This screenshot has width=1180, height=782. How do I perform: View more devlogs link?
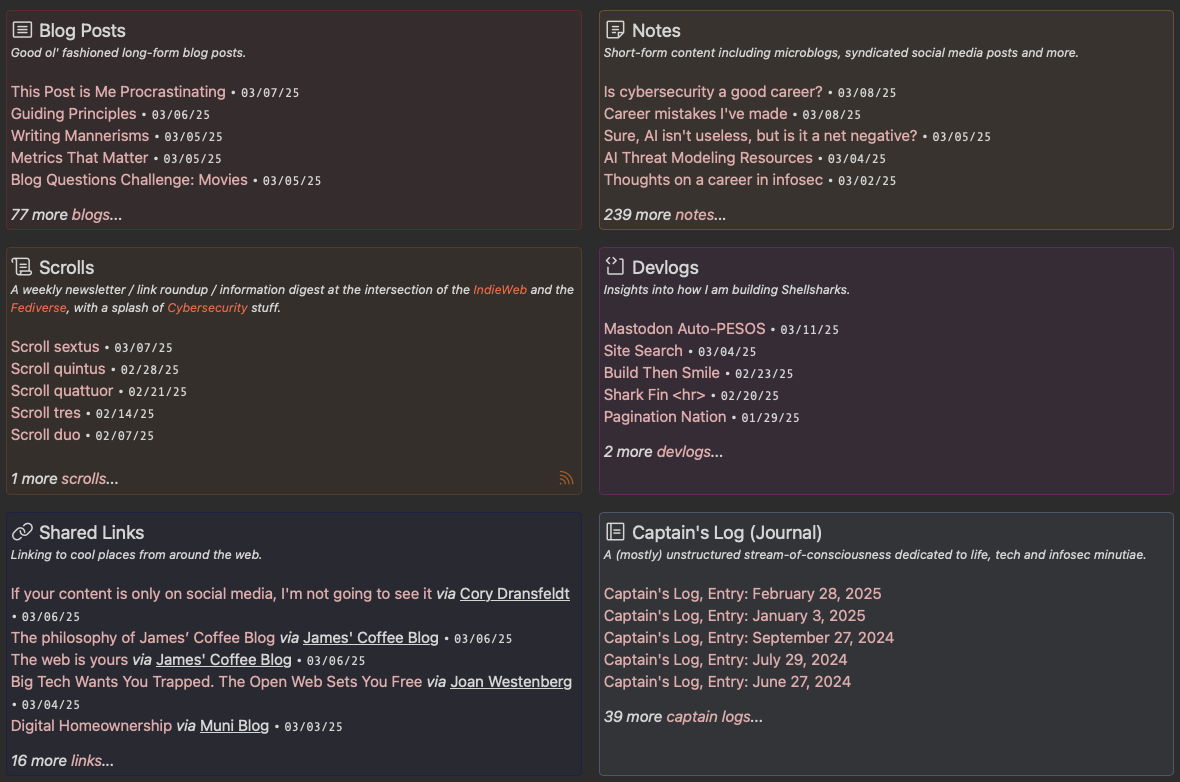click(683, 452)
